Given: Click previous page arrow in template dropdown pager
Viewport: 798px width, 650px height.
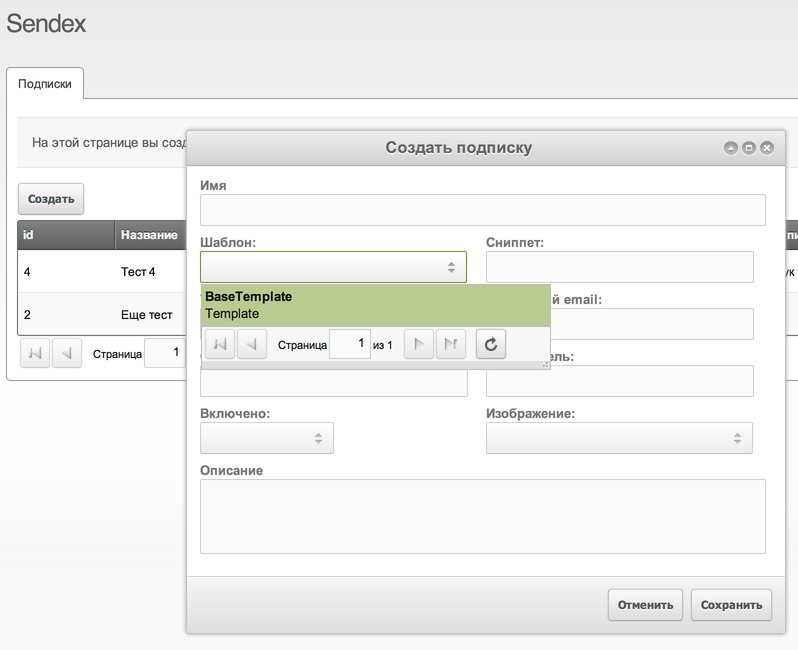Looking at the screenshot, I should pyautogui.click(x=252, y=345).
